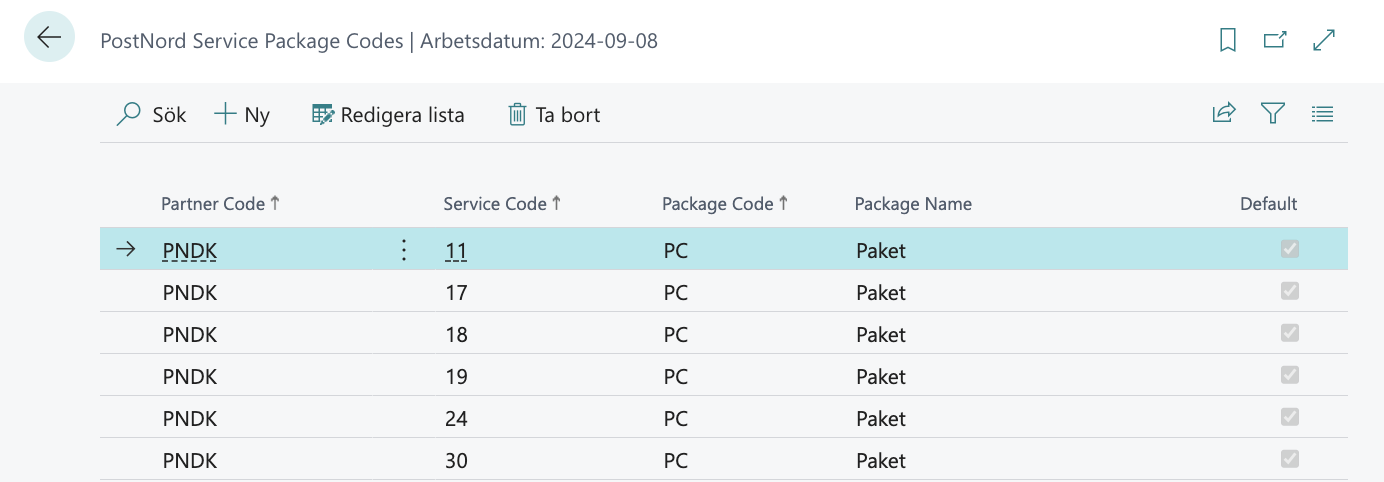Click Default column header
The height and width of the screenshot is (482, 1384).
pyautogui.click(x=1268, y=204)
